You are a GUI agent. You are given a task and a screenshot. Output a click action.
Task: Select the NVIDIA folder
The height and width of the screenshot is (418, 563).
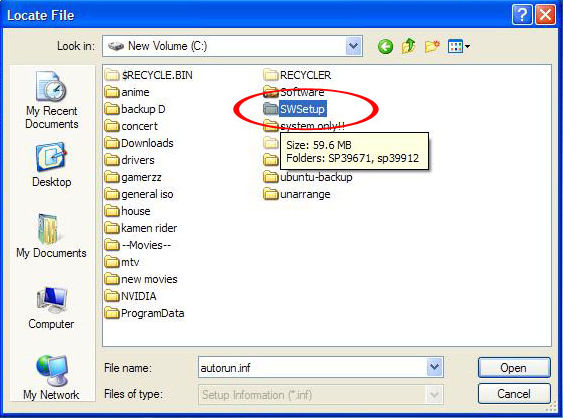tap(131, 296)
